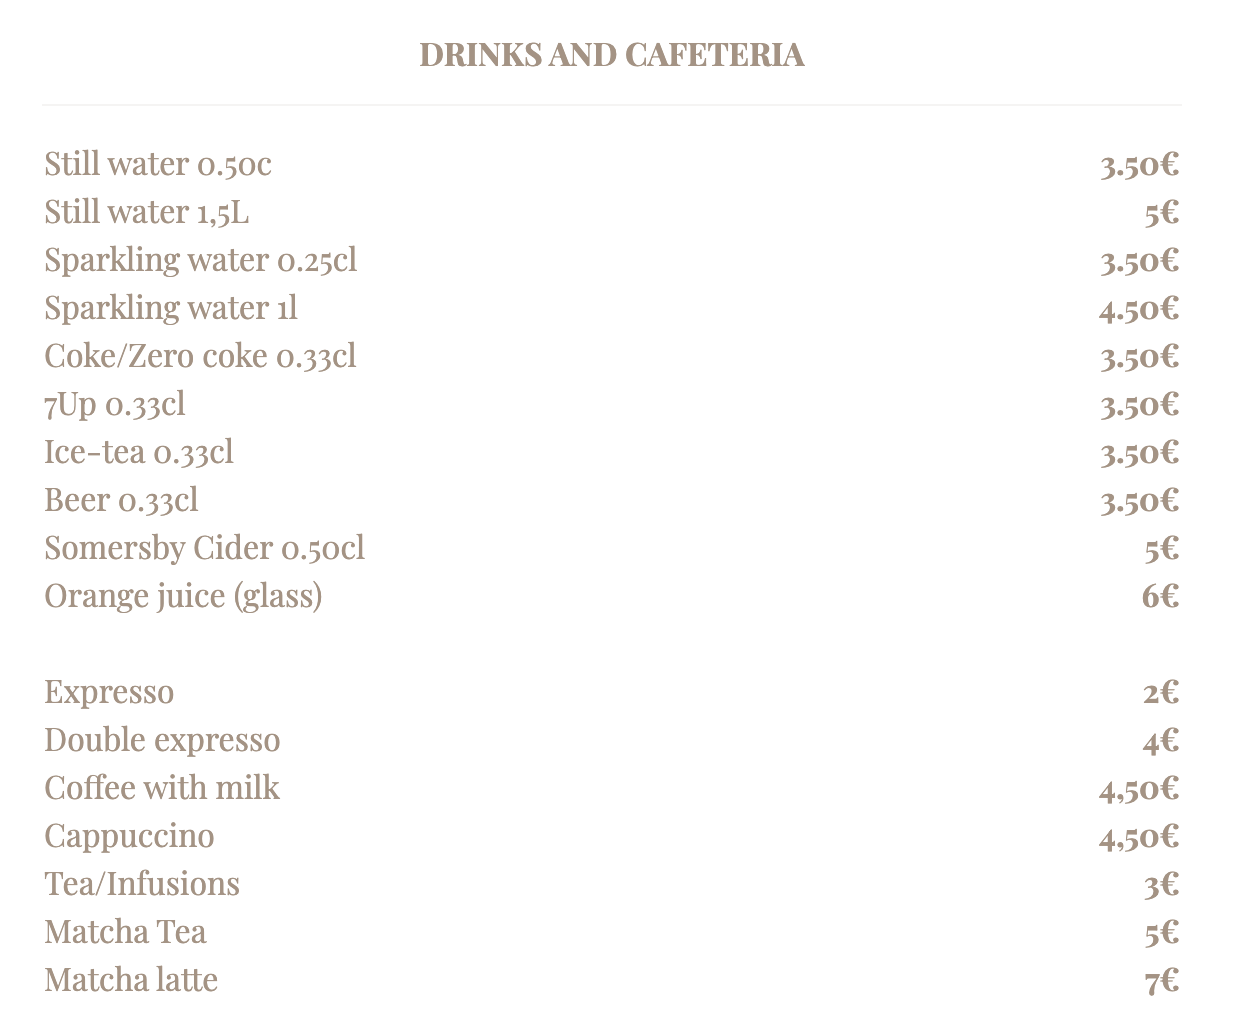Click the Still water 1,5L entry

[147, 212]
